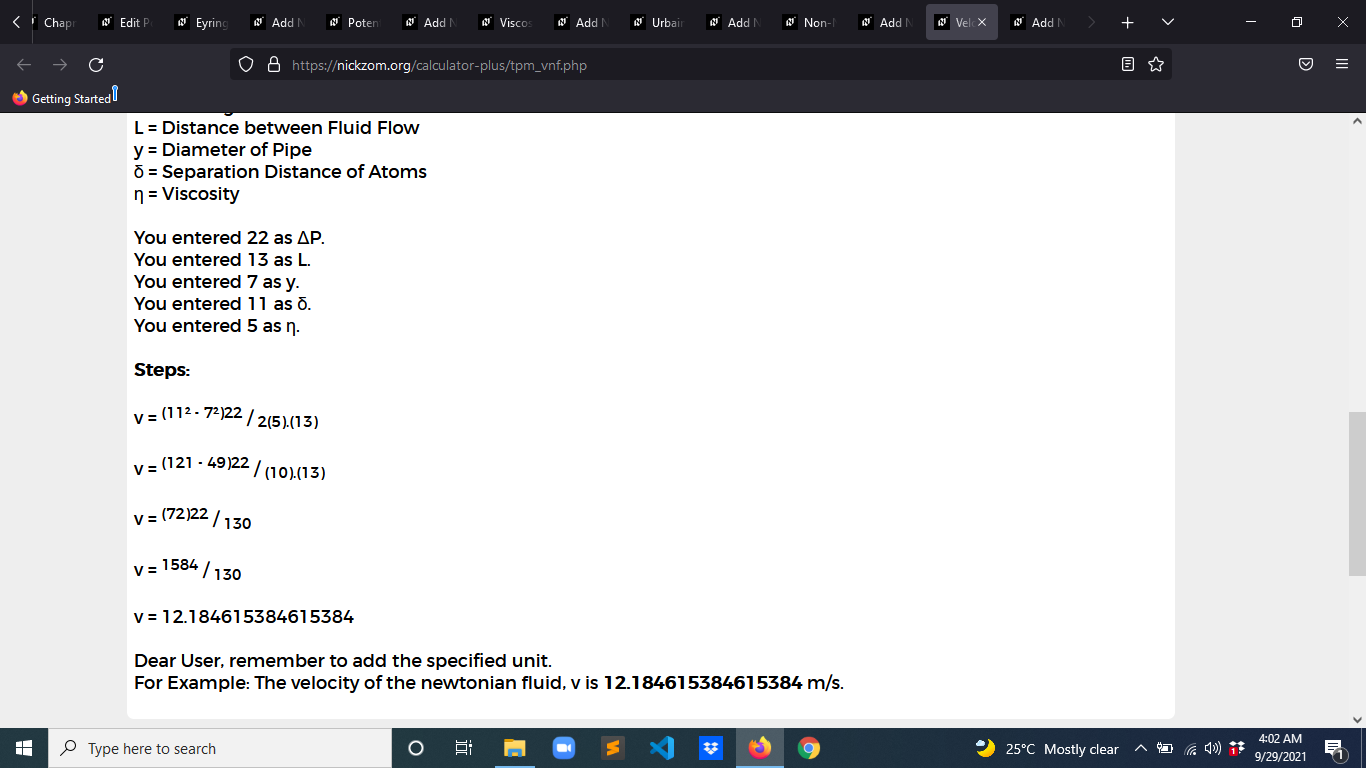Open the Getting Started bookmark
The image size is (1366, 768).
pos(62,98)
